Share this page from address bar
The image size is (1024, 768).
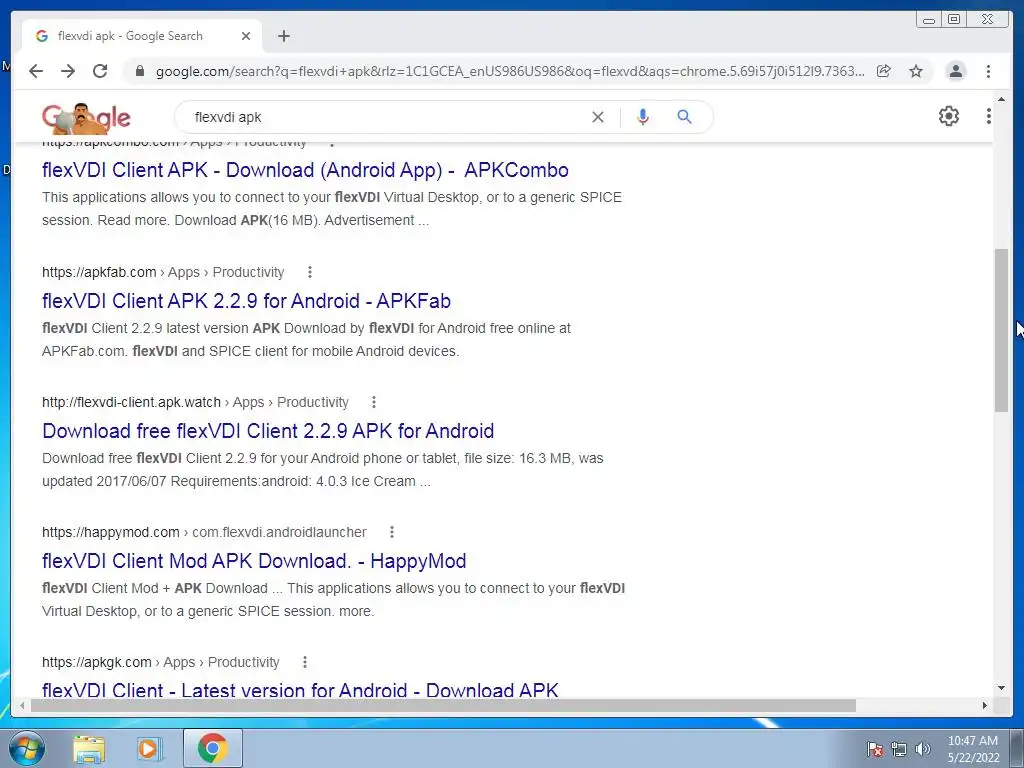pos(884,71)
